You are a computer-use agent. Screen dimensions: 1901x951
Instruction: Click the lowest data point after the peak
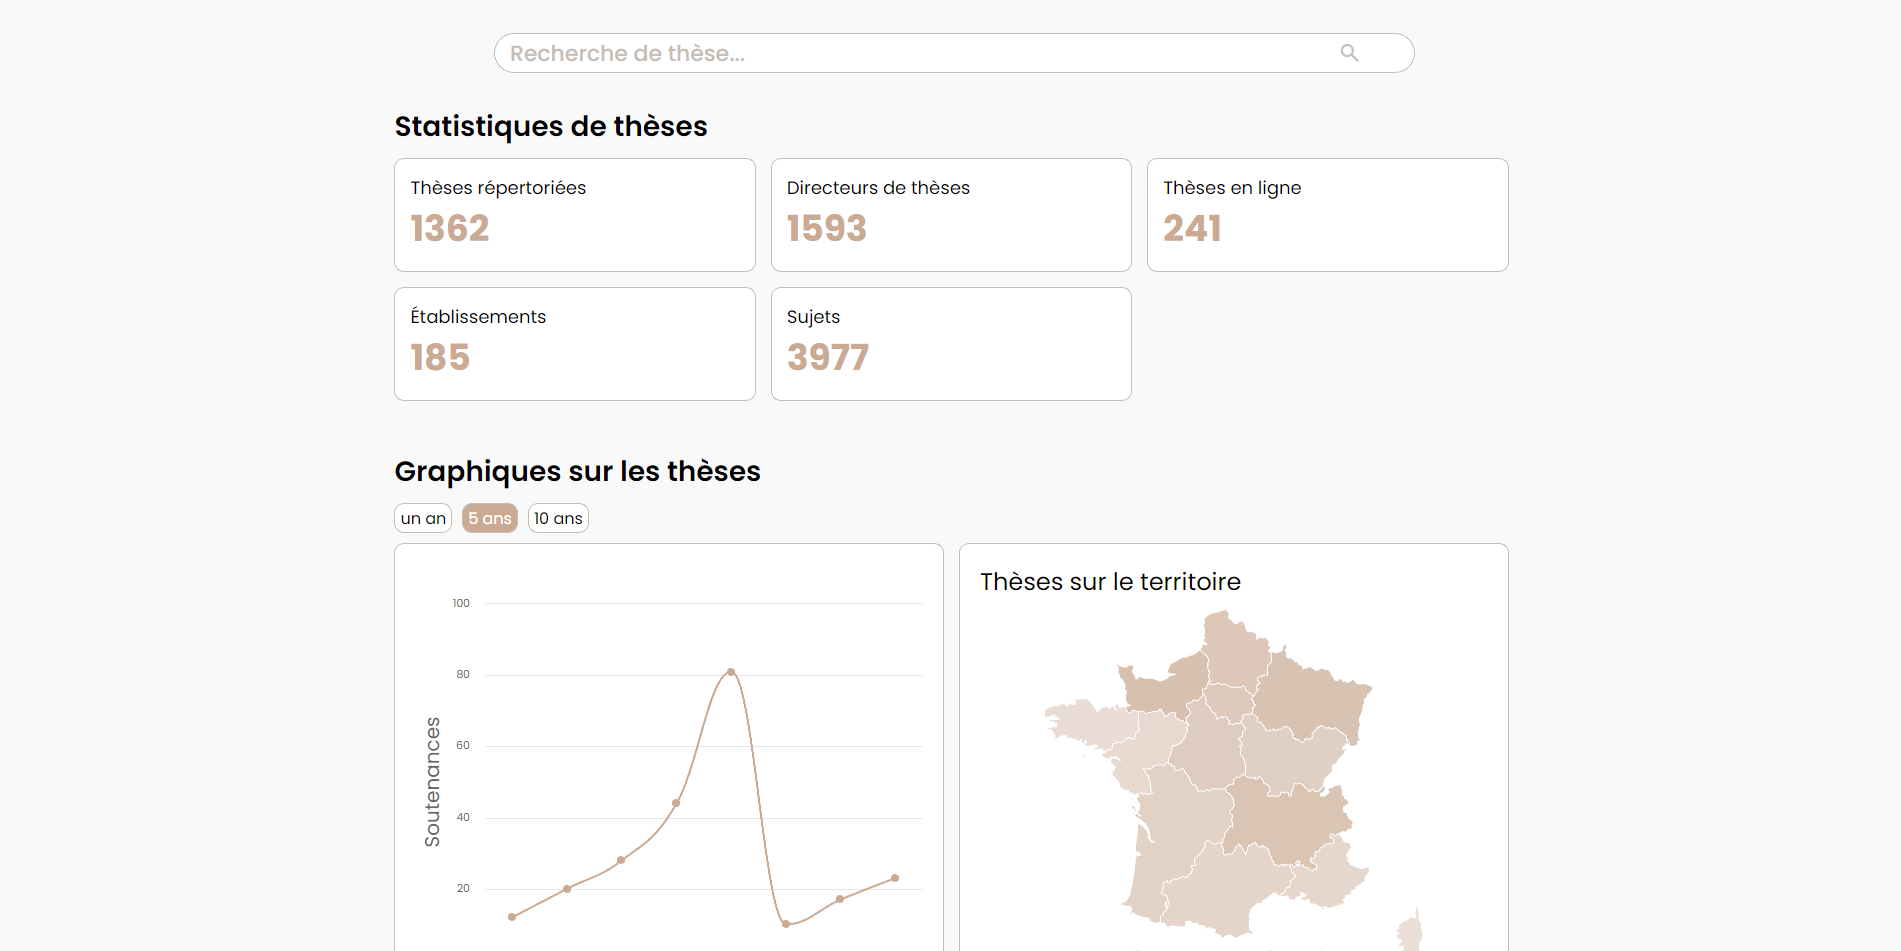tap(786, 924)
